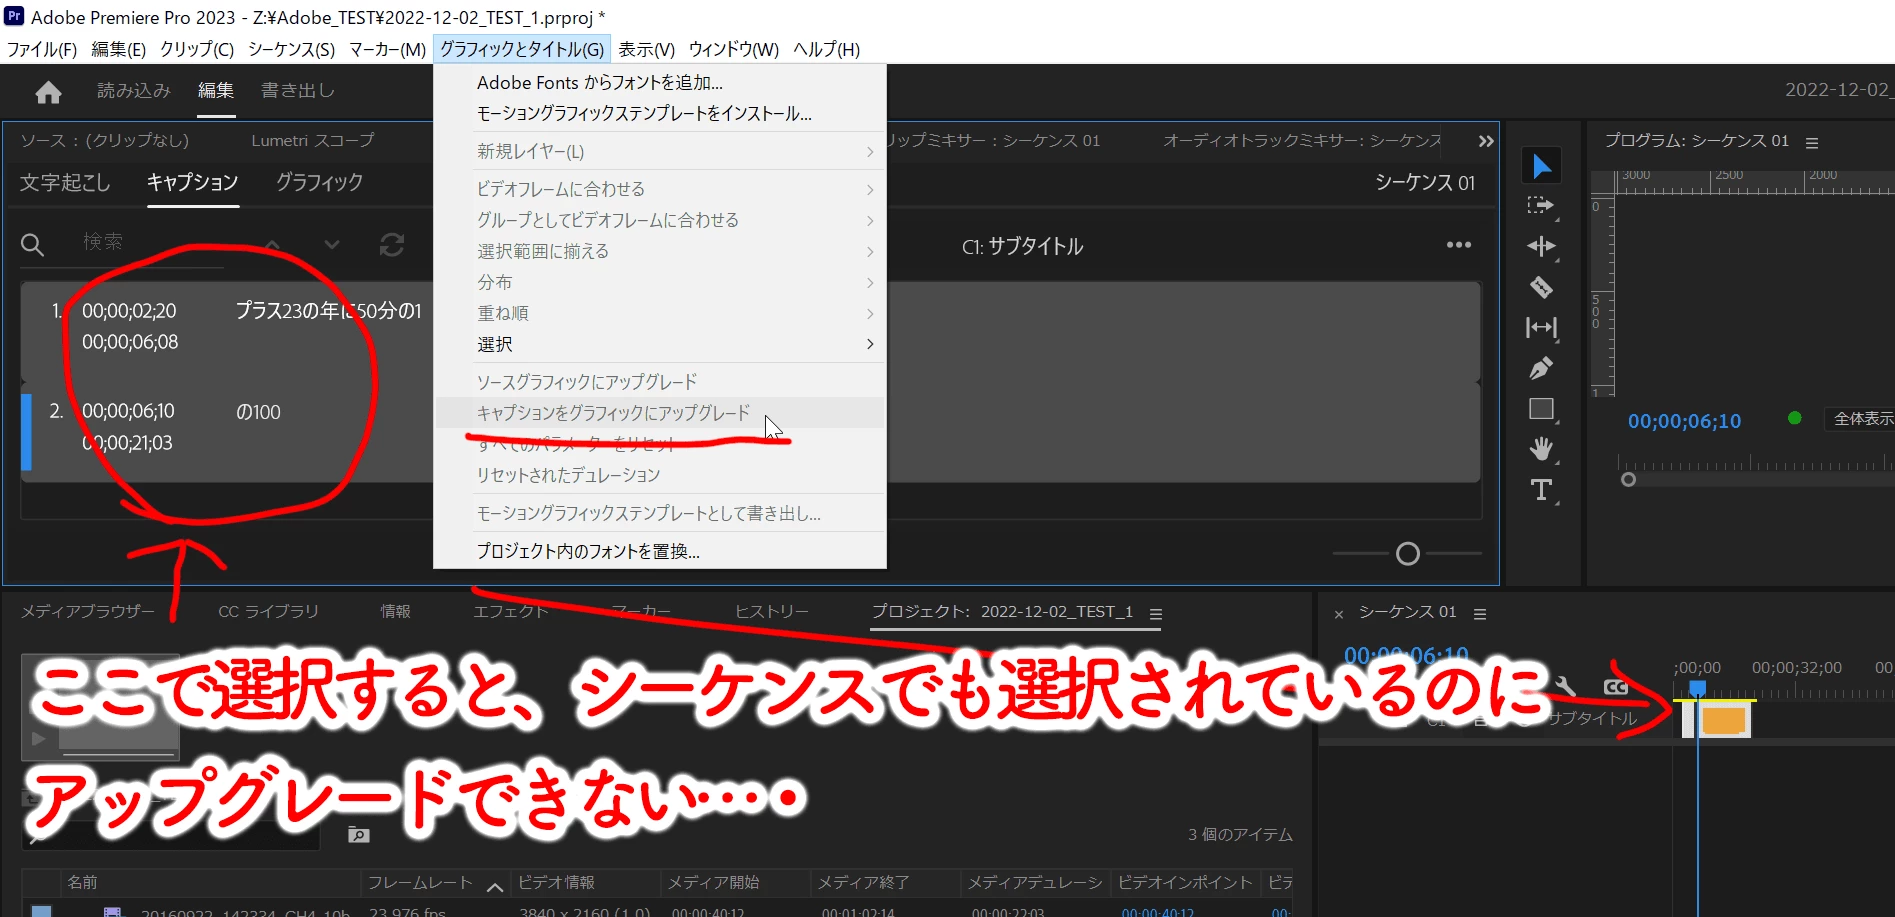The image size is (1895, 917).
Task: Open the Home screen icon
Action: [48, 93]
